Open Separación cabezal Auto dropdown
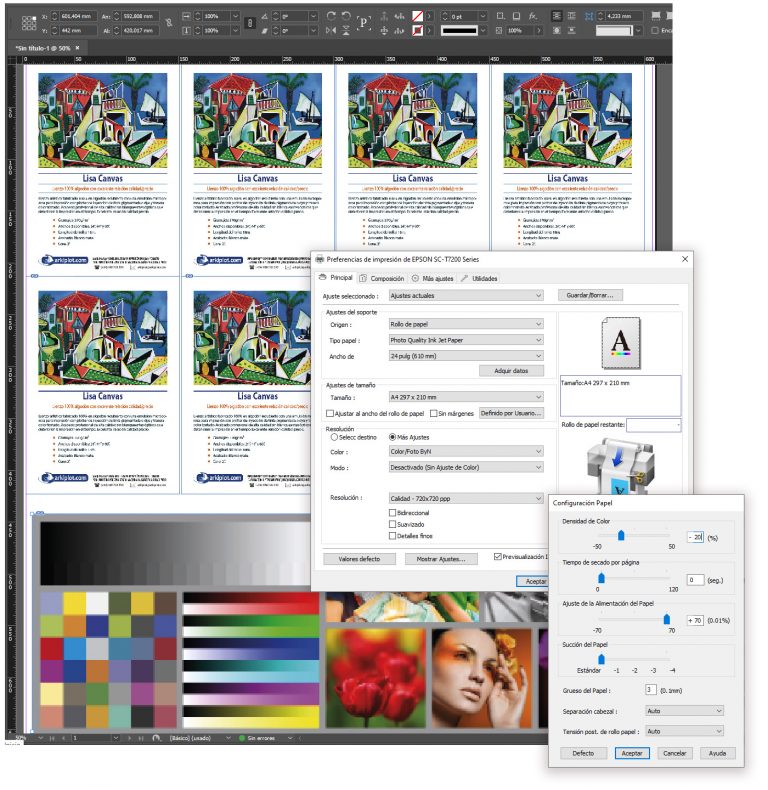768x790 pixels. click(684, 711)
